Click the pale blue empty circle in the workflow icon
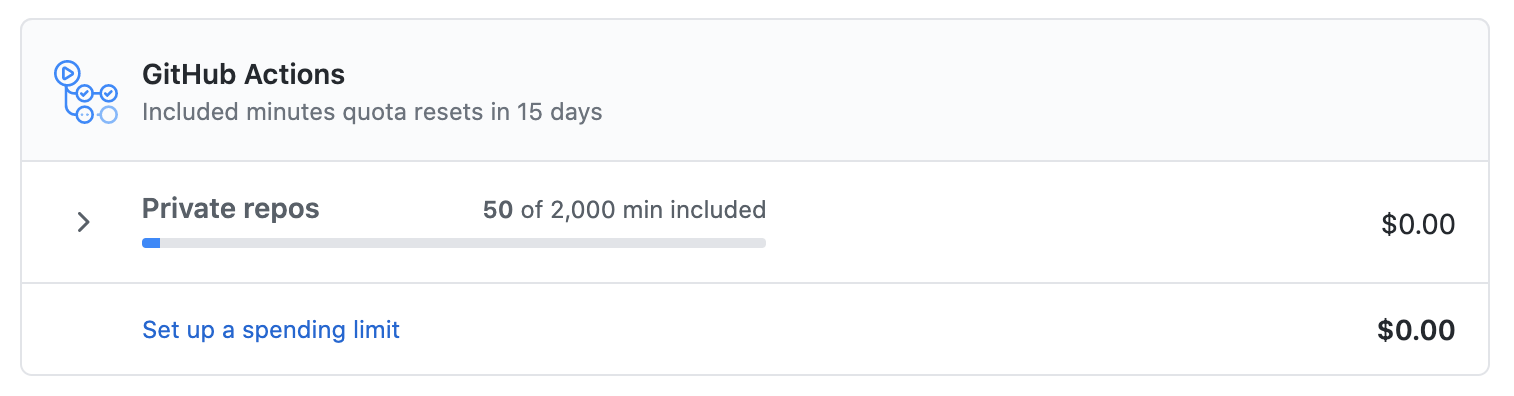 click(x=109, y=115)
